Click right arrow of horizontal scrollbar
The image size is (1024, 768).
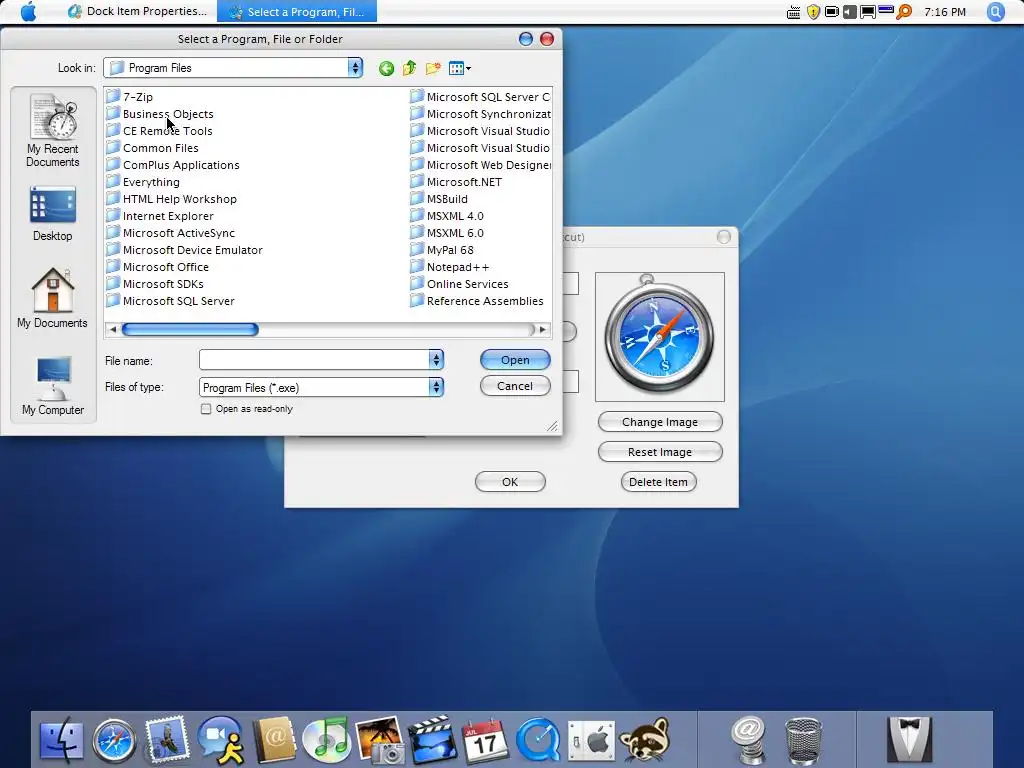(x=543, y=330)
